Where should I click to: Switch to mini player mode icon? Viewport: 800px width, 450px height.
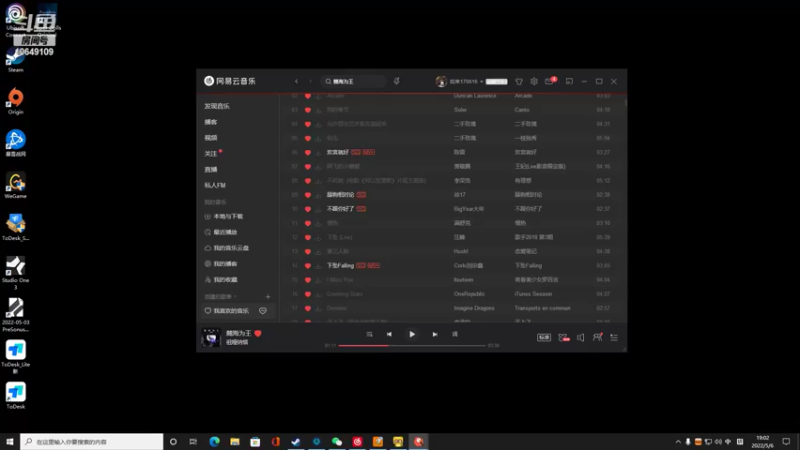point(569,81)
